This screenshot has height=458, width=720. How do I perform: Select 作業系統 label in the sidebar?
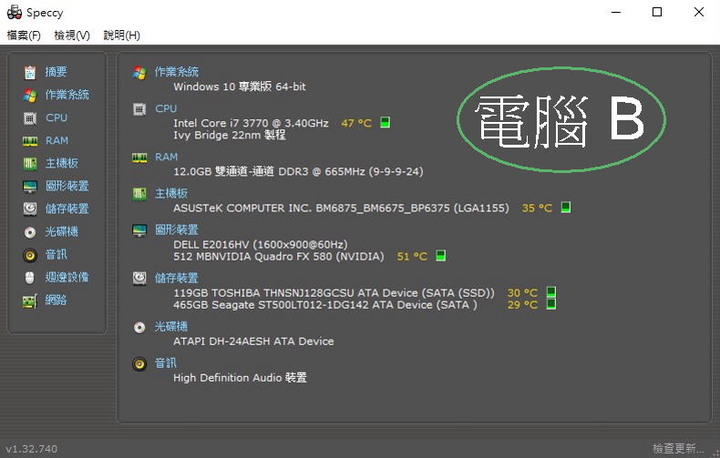[x=67, y=95]
